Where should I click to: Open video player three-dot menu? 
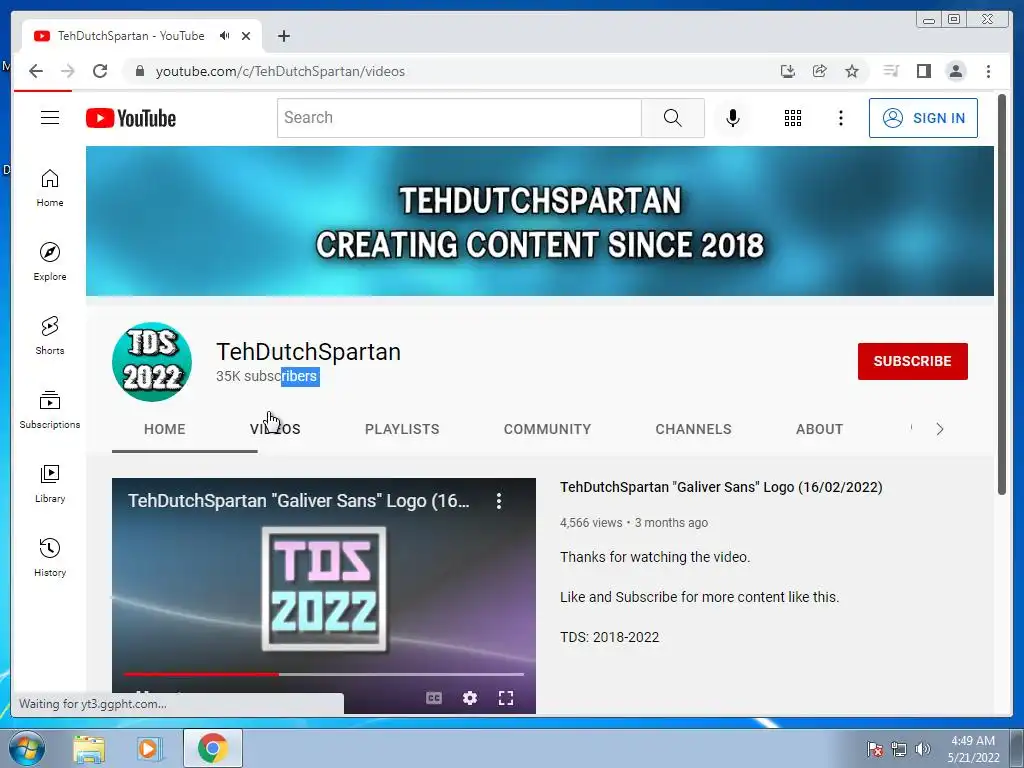tap(499, 501)
